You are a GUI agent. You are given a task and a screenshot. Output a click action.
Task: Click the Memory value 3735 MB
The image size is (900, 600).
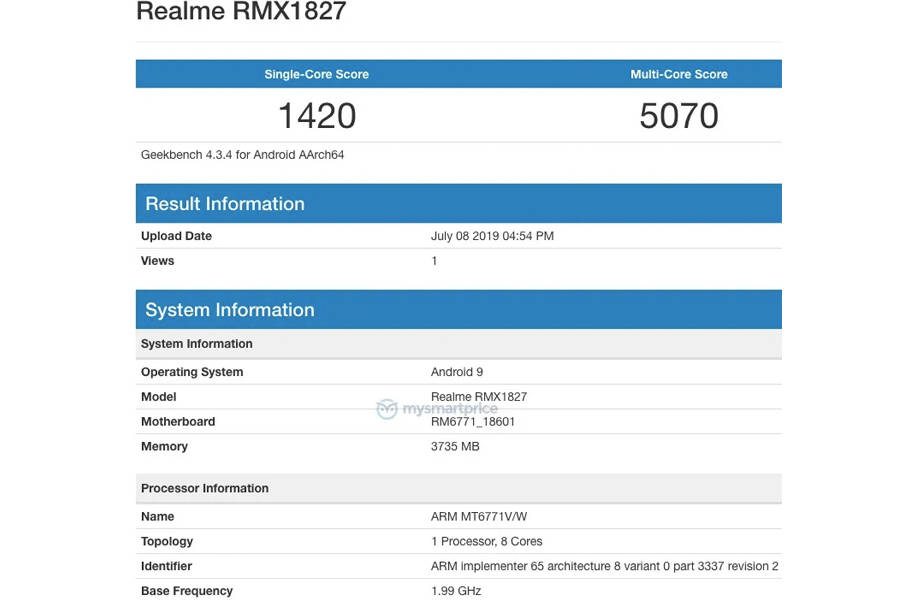[455, 446]
